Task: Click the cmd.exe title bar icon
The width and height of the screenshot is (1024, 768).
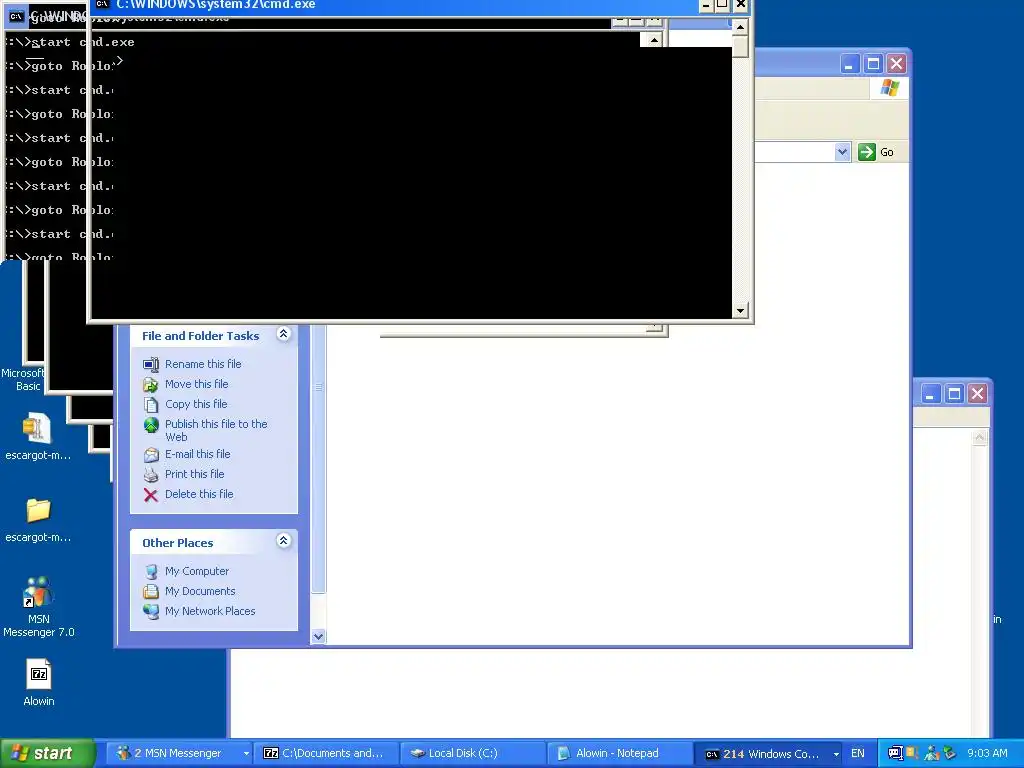Action: pos(102,4)
